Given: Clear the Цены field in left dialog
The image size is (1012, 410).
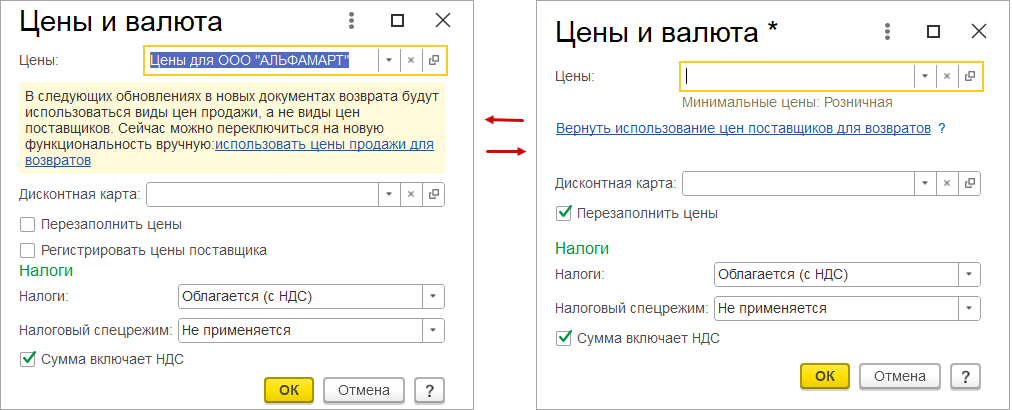Looking at the screenshot, I should coord(410,60).
